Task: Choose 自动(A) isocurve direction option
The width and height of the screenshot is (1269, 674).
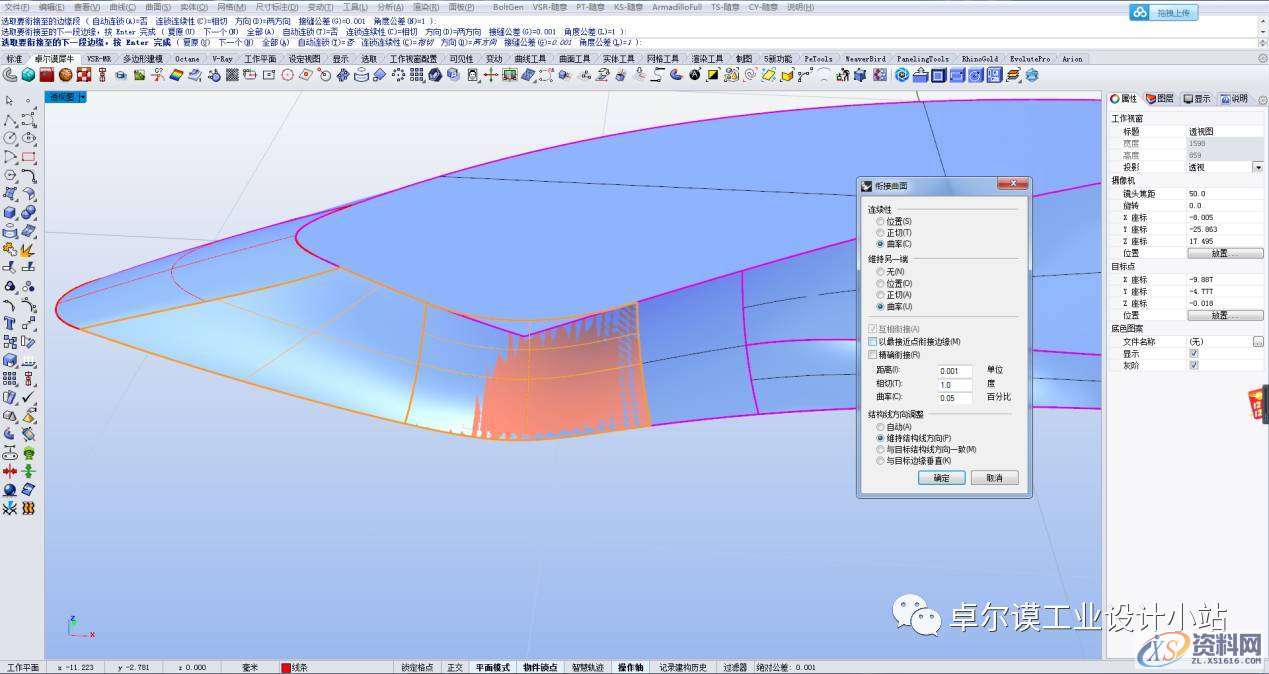Action: pos(880,427)
